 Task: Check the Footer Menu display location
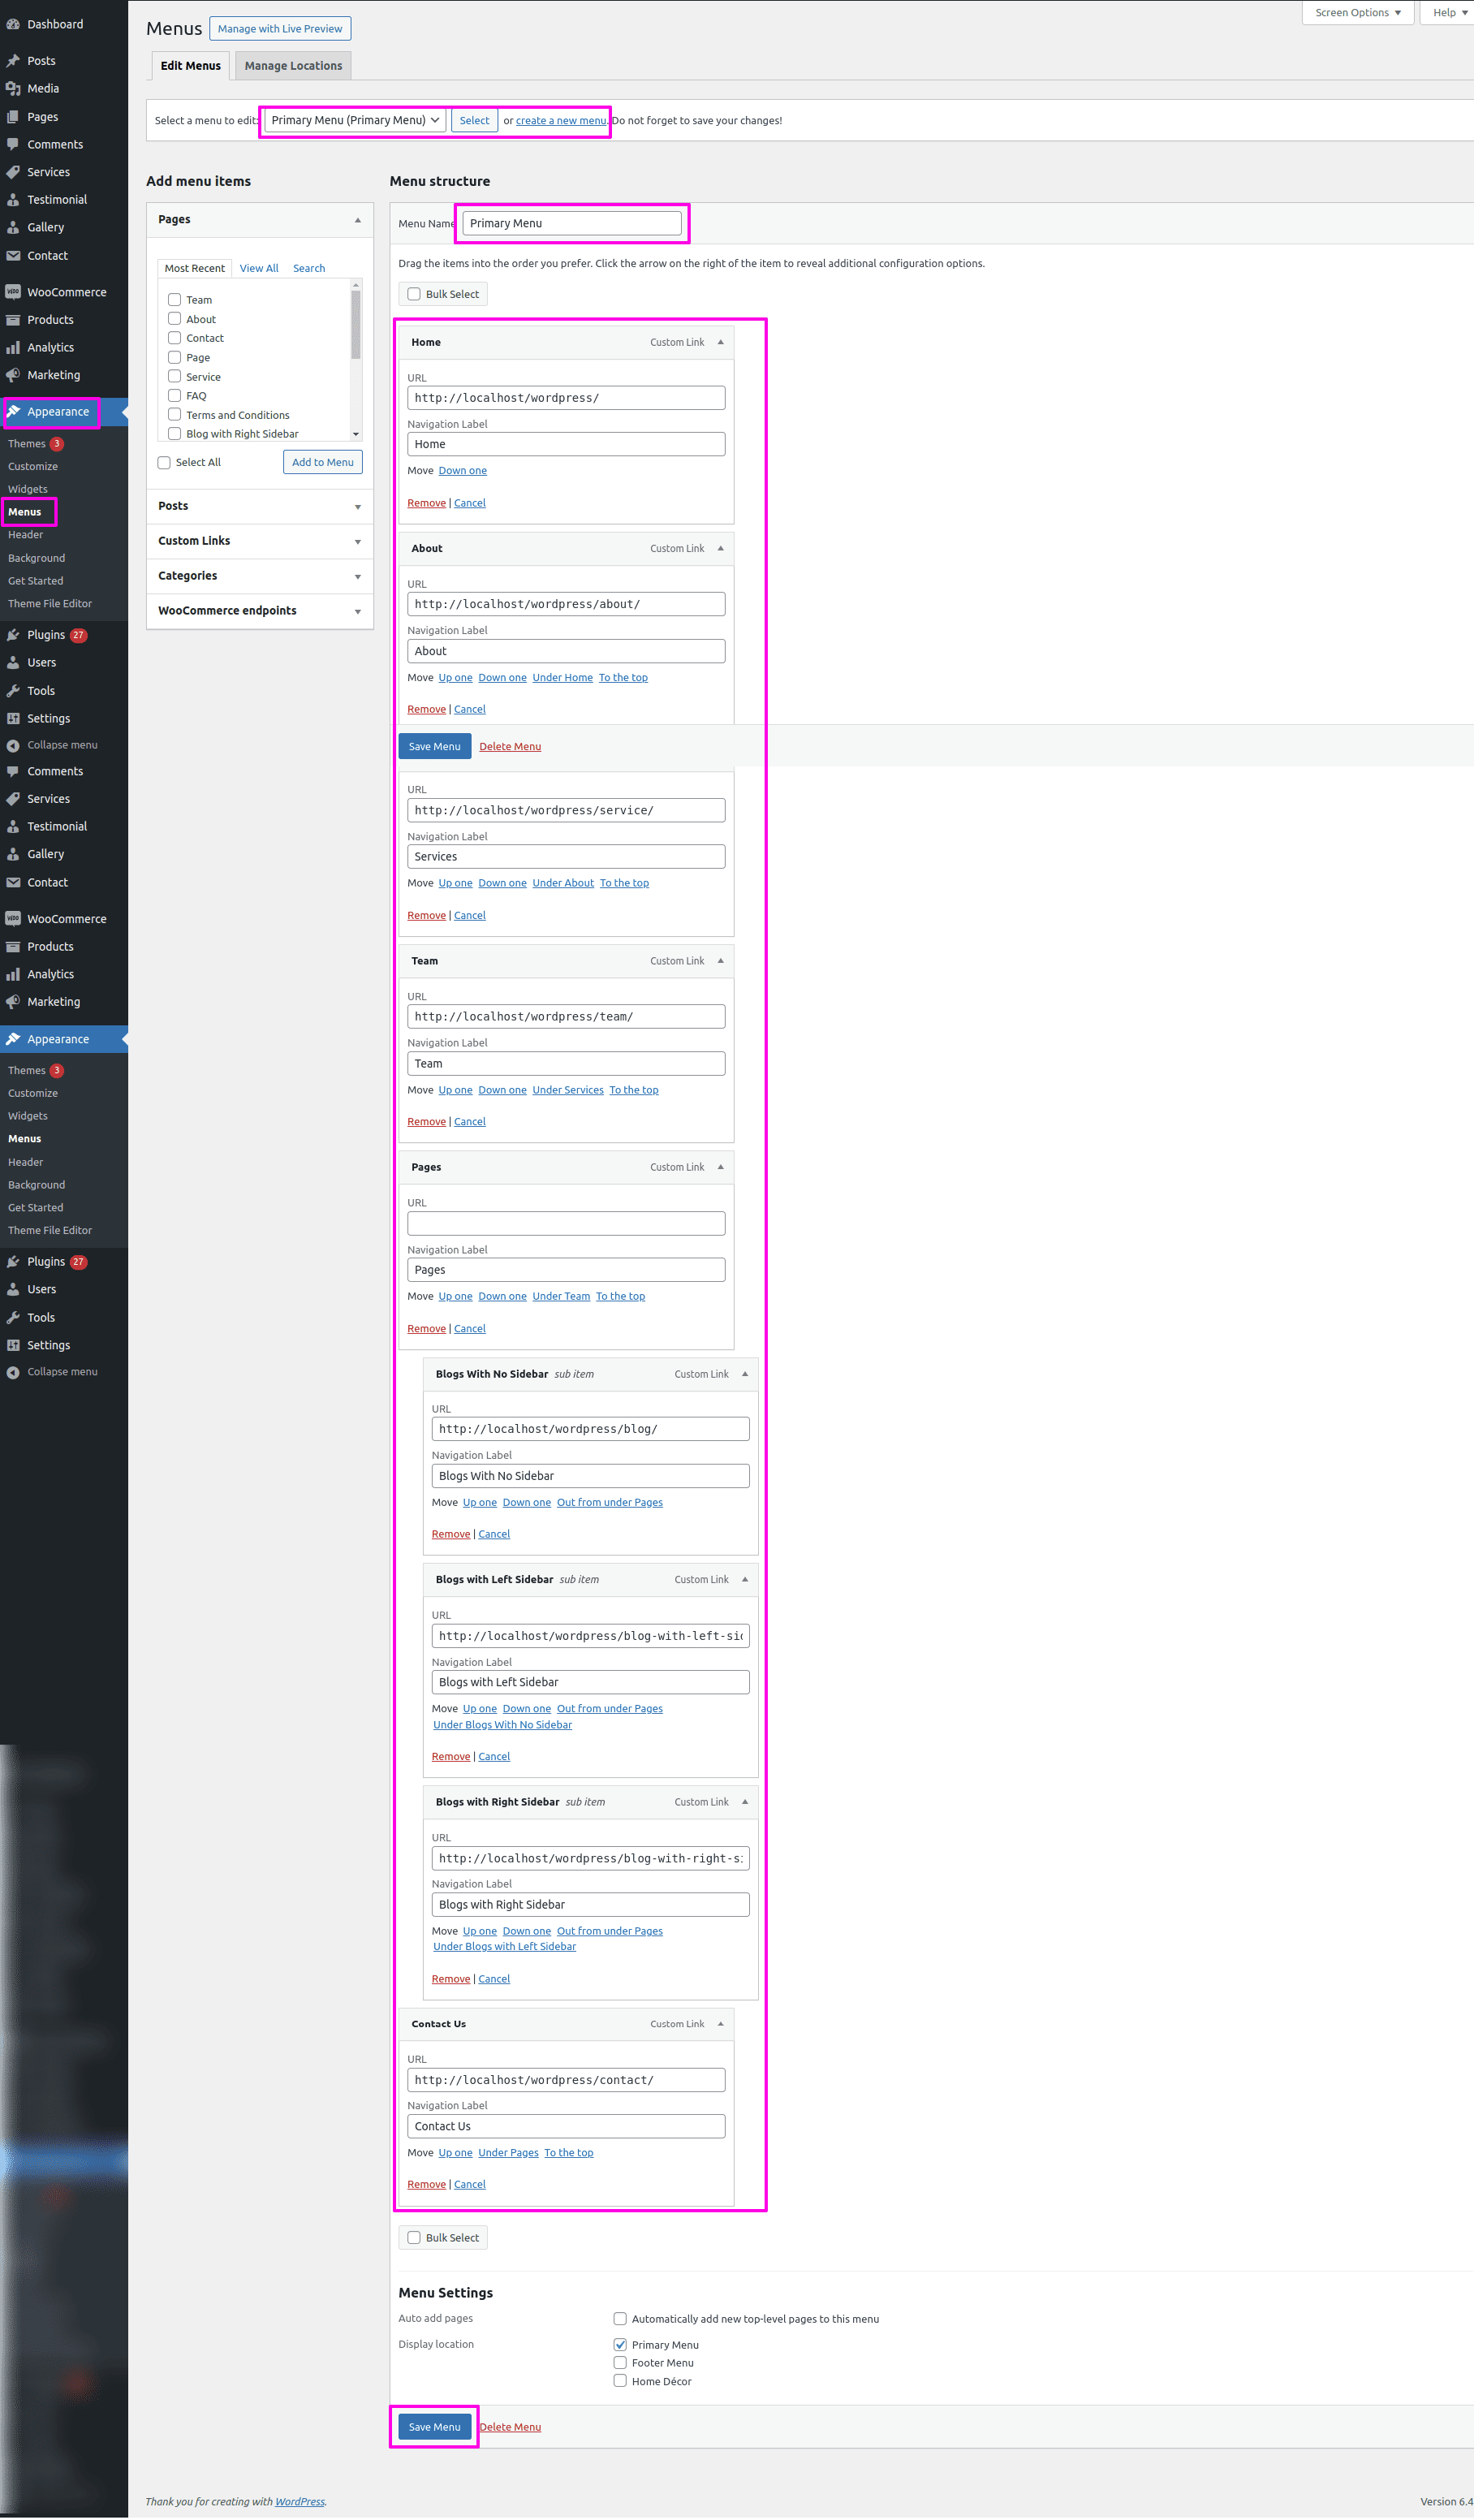(620, 2362)
